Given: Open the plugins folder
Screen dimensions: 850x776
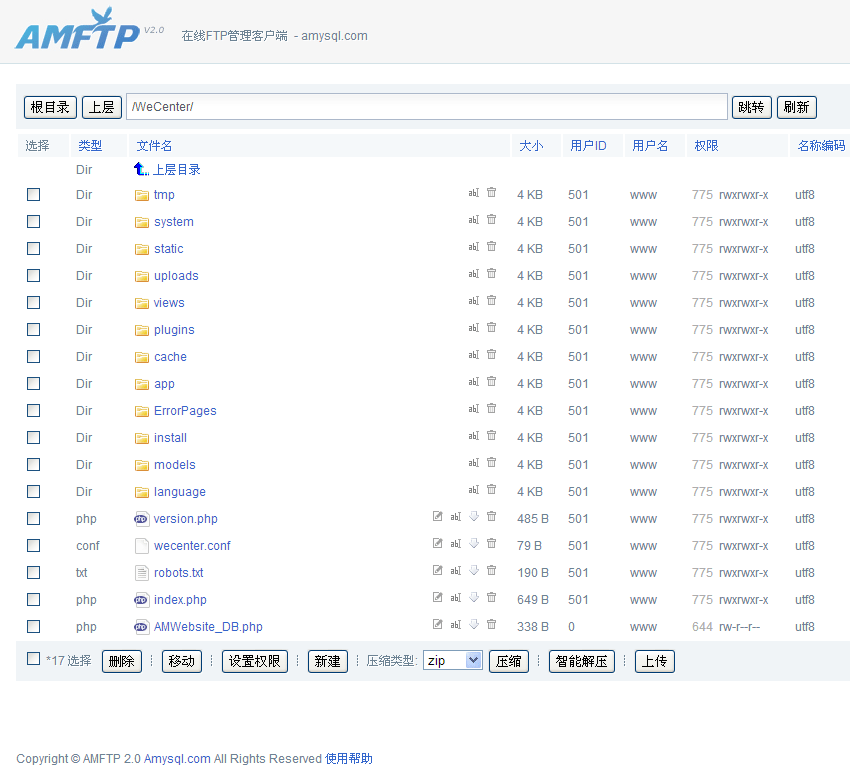Looking at the screenshot, I should (x=174, y=330).
